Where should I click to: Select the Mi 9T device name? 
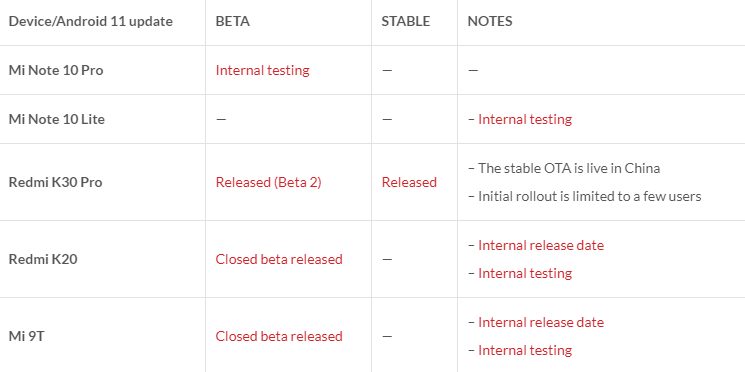[27, 336]
